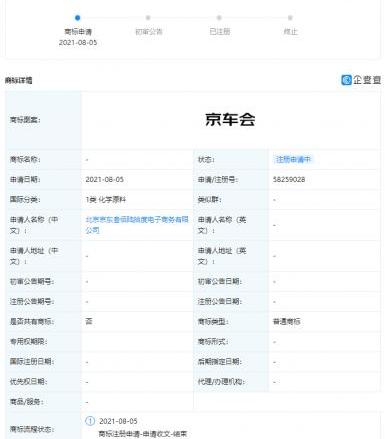
Task: Click the 国际分类 field label
Action: 25,199
